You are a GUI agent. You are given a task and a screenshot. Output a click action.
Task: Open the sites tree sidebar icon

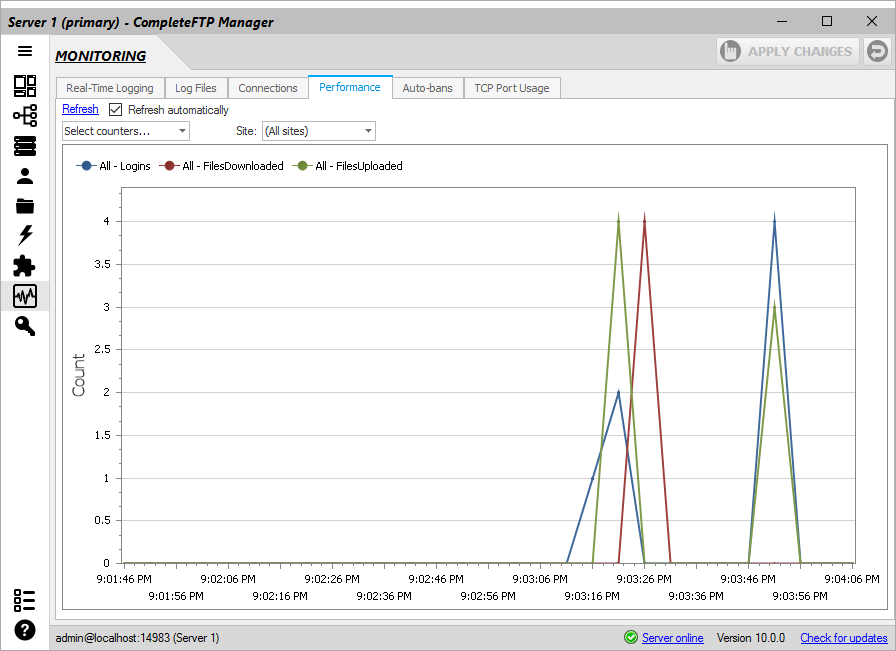click(25, 115)
